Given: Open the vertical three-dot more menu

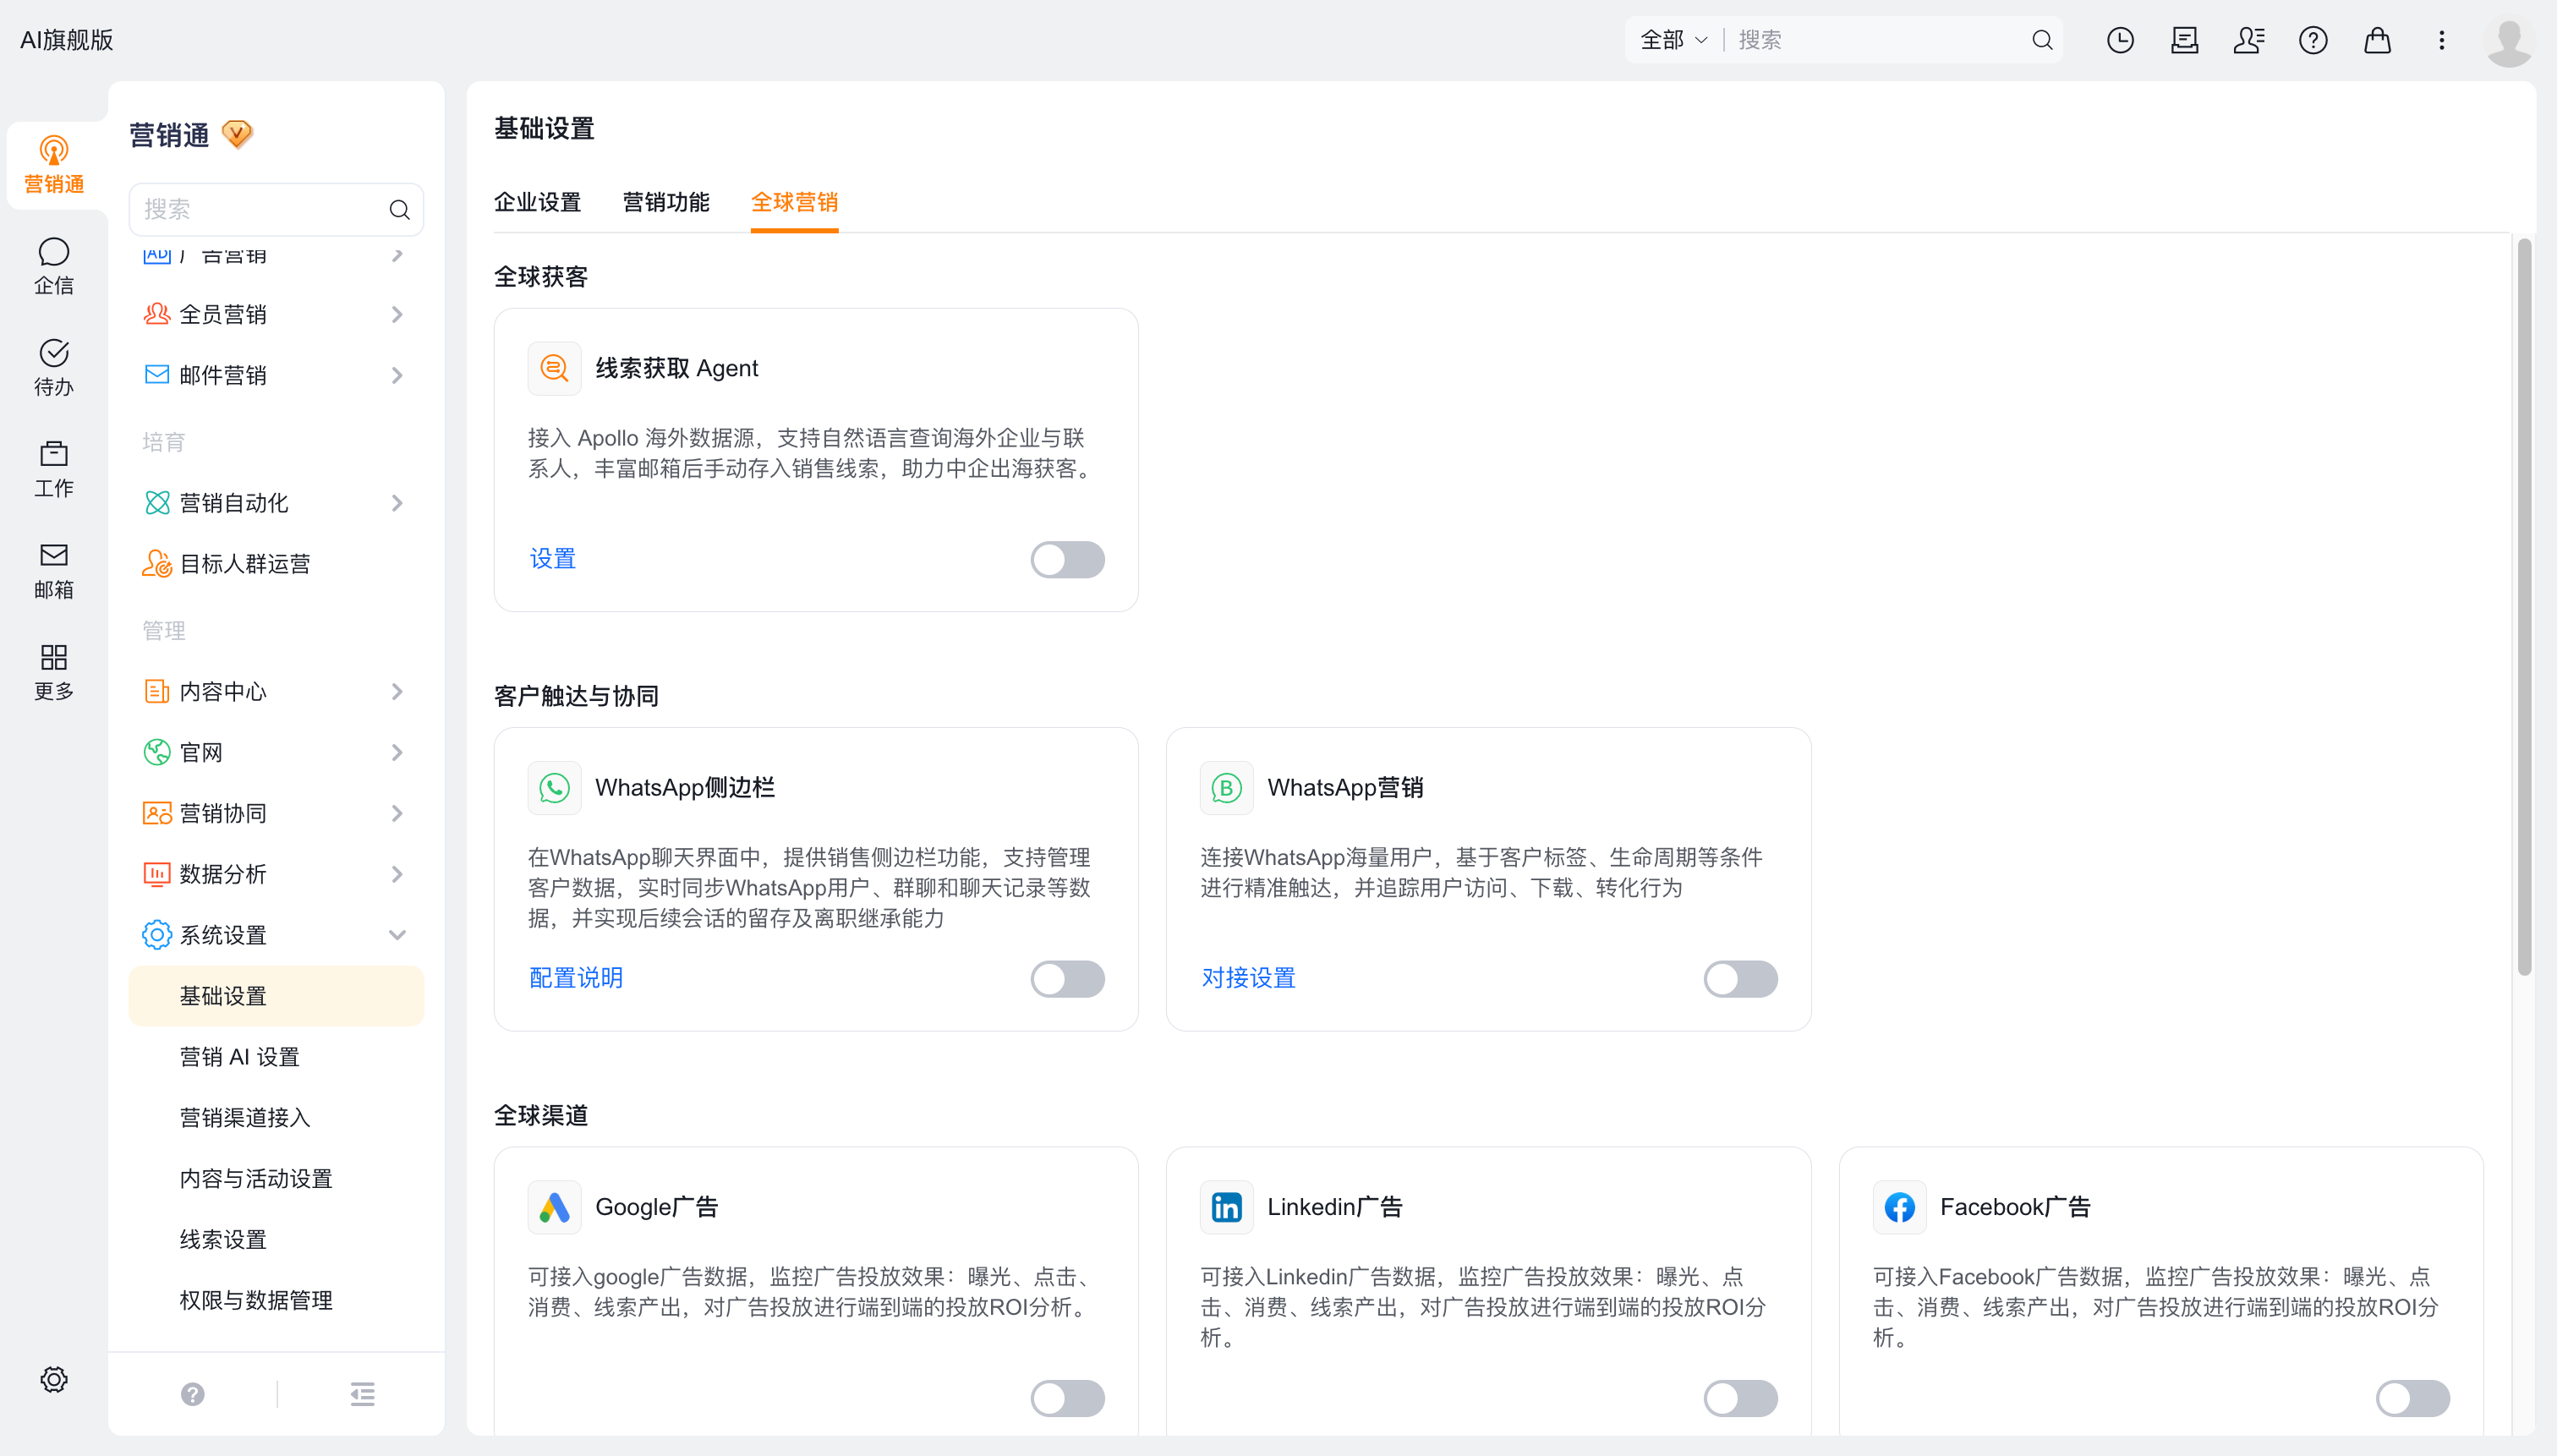Looking at the screenshot, I should point(2441,40).
